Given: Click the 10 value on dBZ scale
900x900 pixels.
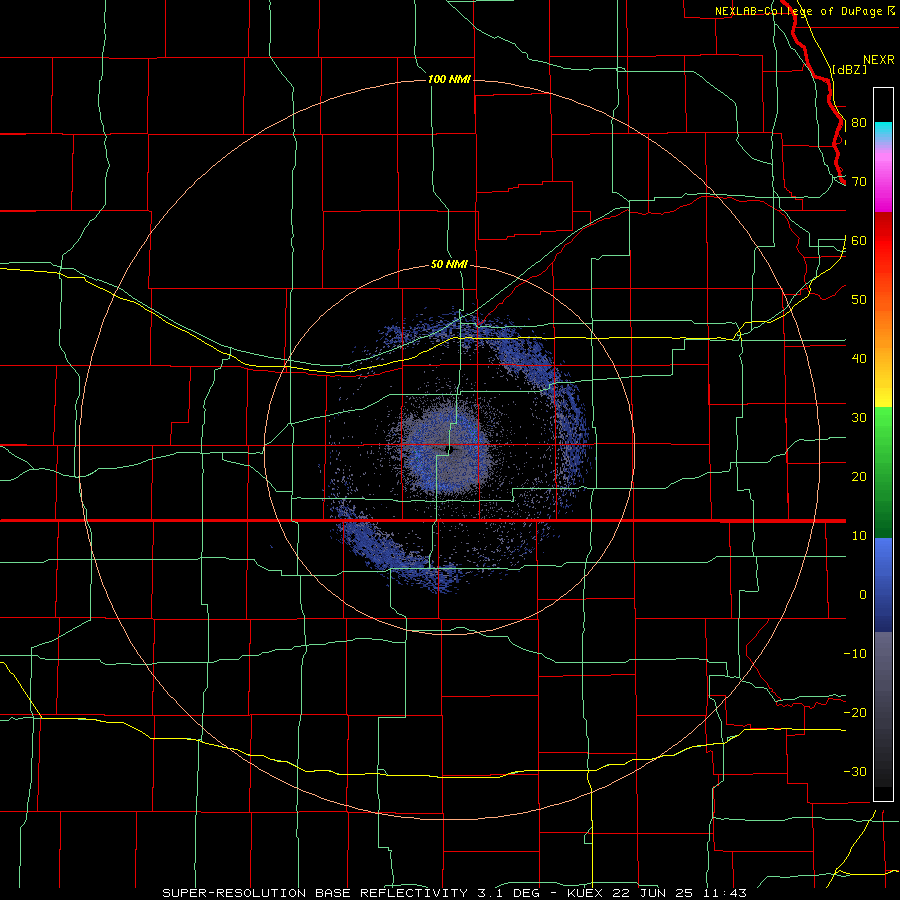Looking at the screenshot, I should 859,536.
